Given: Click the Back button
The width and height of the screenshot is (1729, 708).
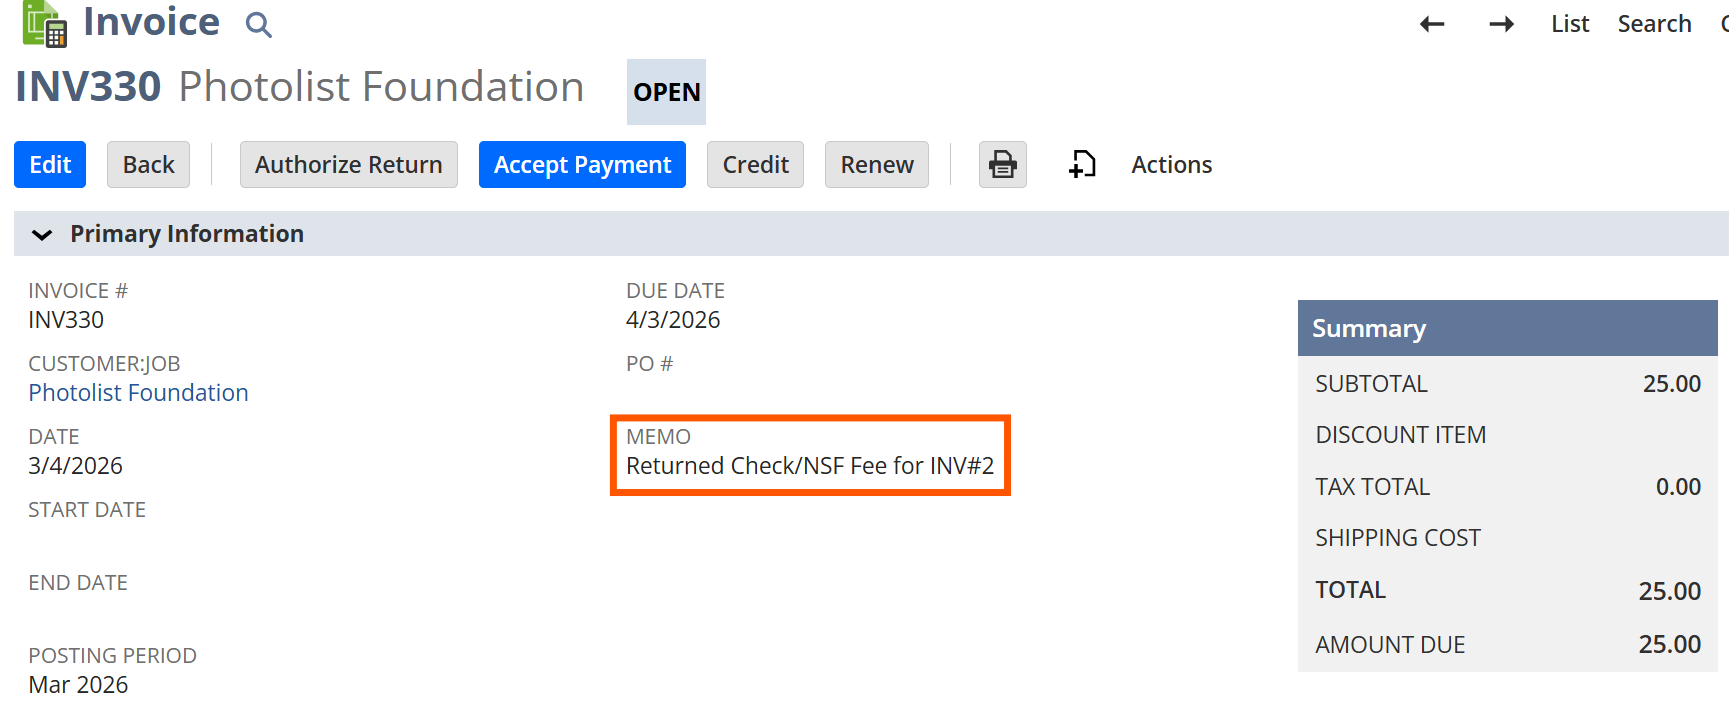Looking at the screenshot, I should 148,165.
